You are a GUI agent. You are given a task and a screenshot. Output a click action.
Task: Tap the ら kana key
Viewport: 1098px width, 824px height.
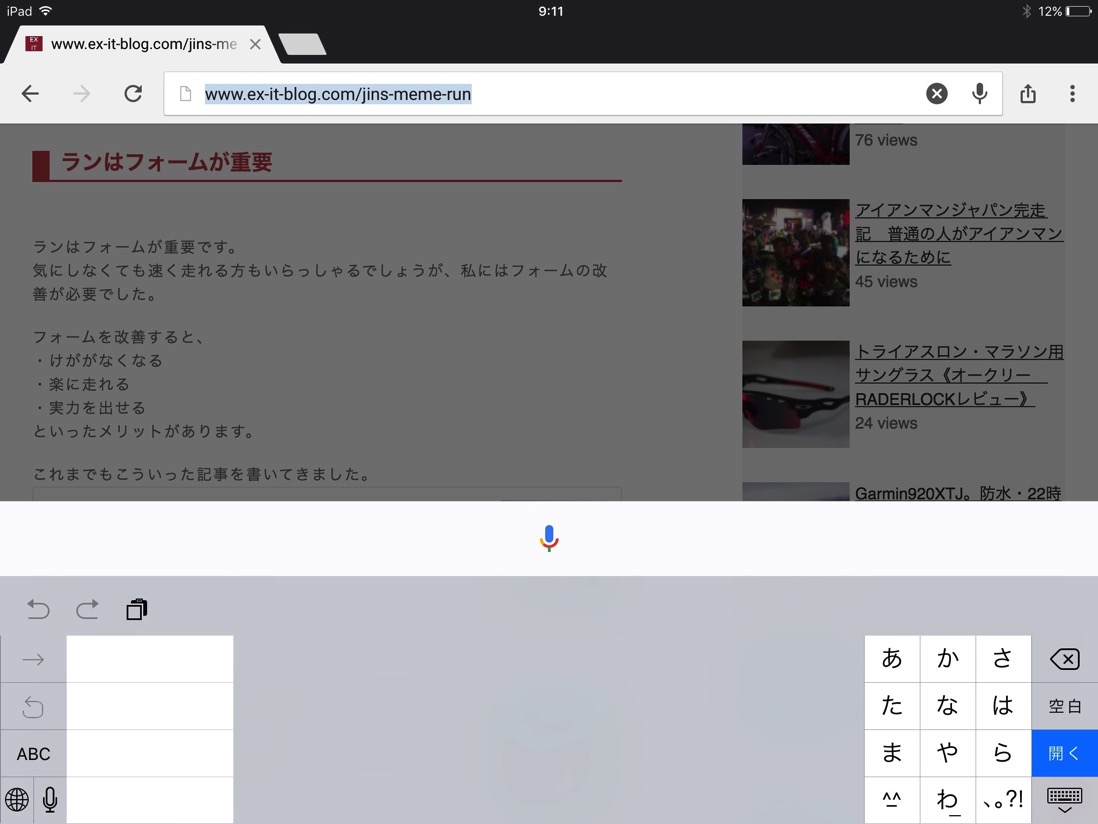point(1003,753)
